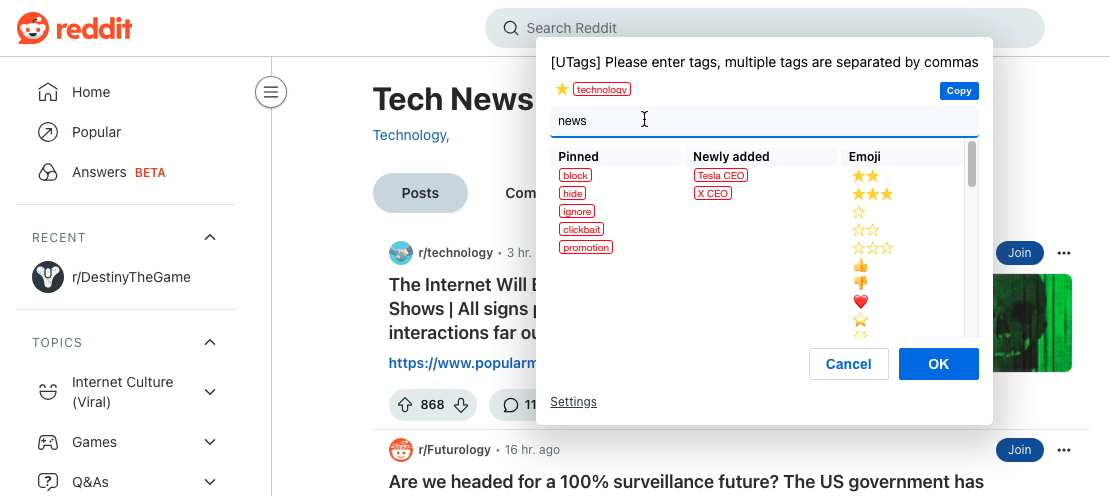Go to the Popular feed
The height and width of the screenshot is (496, 1110).
pos(96,132)
